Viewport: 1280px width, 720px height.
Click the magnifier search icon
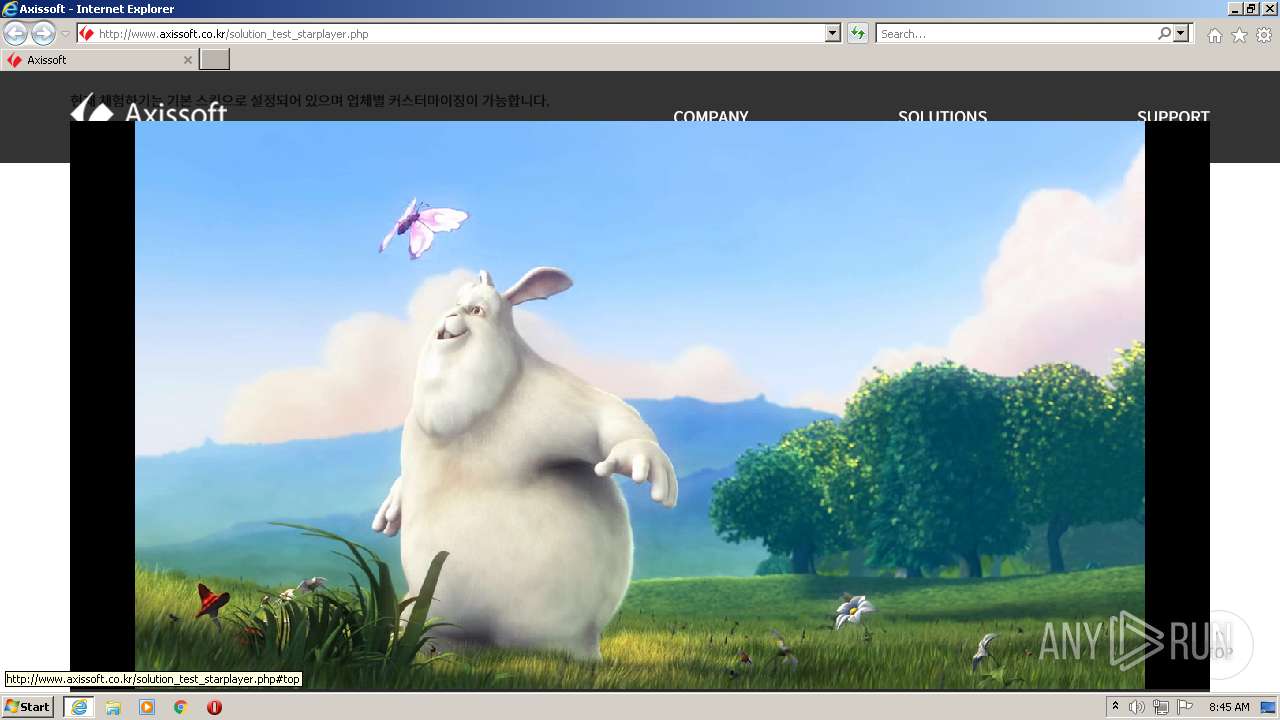coord(1164,34)
